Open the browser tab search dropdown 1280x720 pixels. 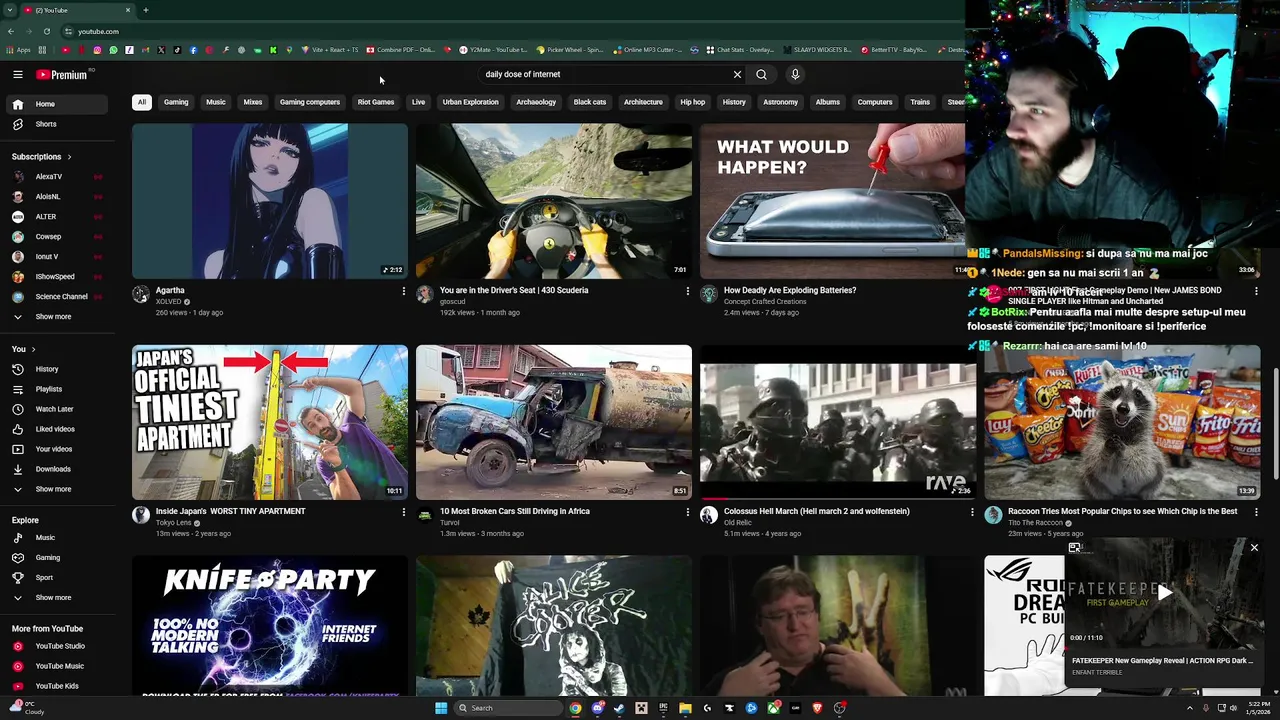click(10, 10)
